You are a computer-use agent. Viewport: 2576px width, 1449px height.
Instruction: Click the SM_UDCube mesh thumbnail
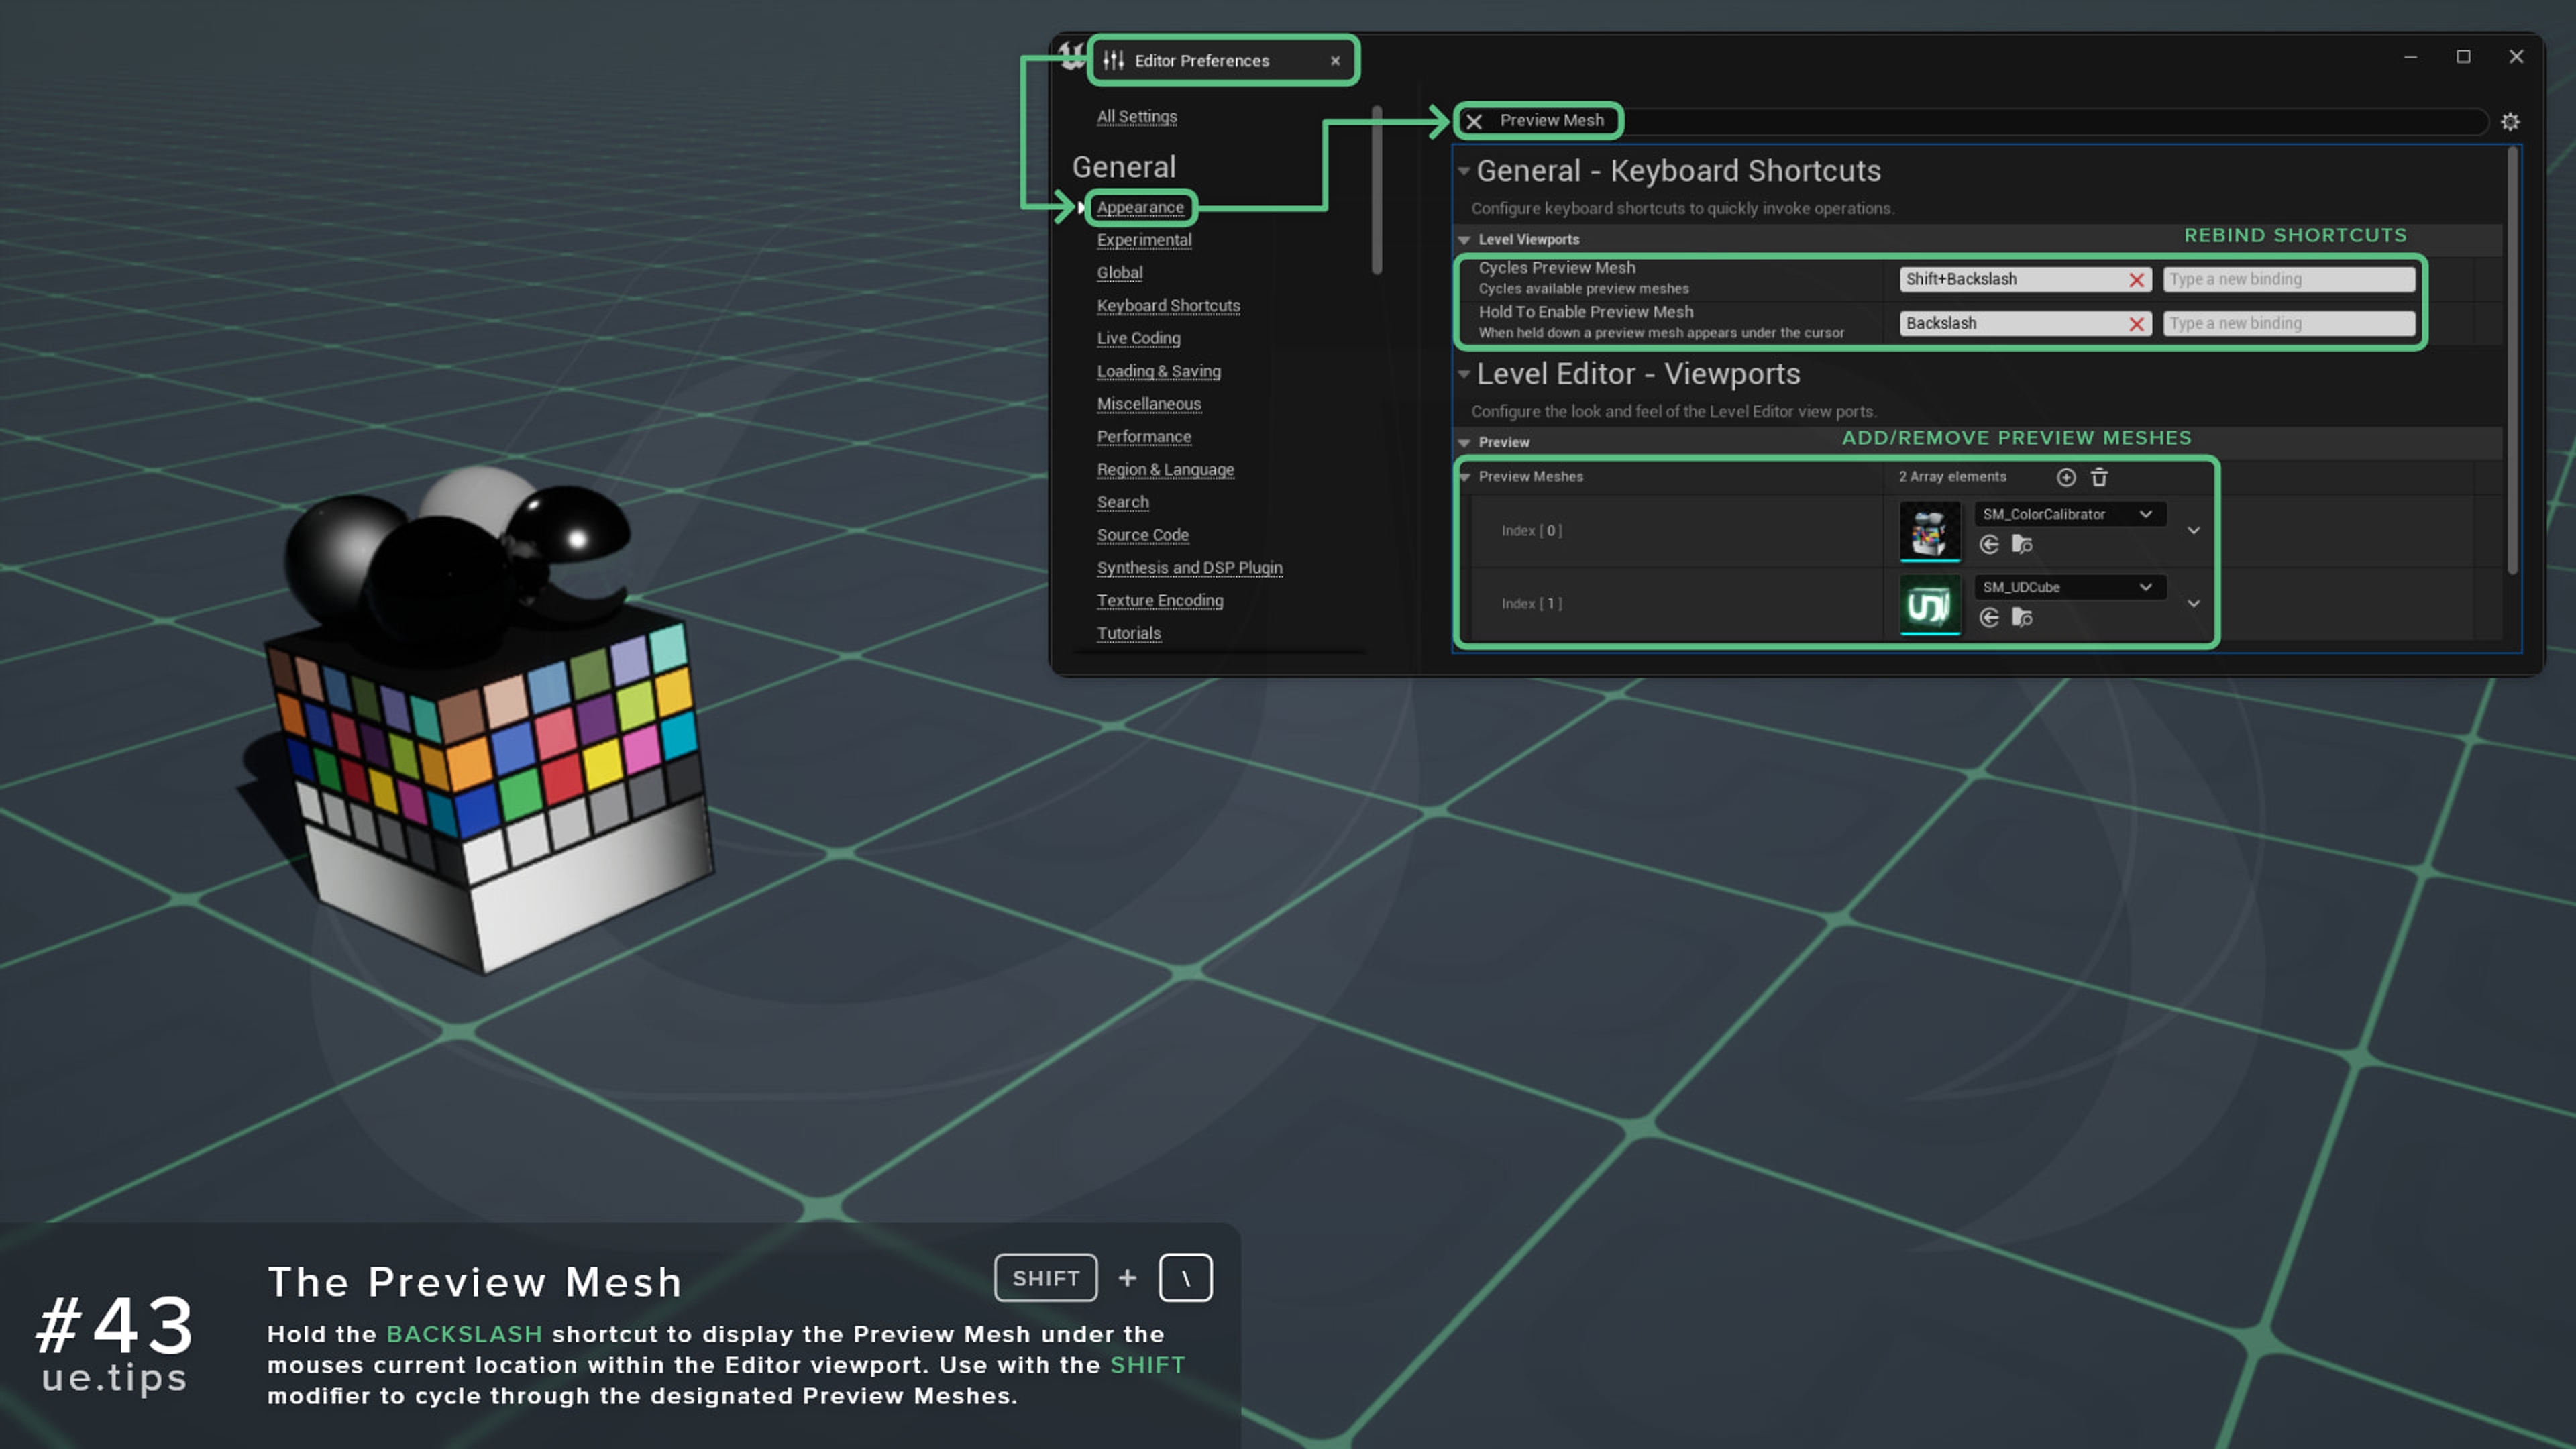[x=1929, y=604]
